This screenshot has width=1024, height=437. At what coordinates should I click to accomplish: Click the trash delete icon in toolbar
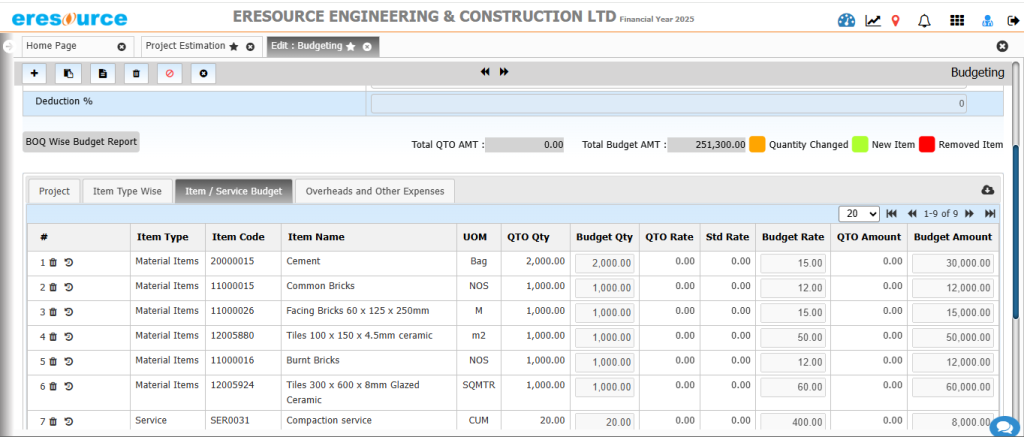point(136,73)
